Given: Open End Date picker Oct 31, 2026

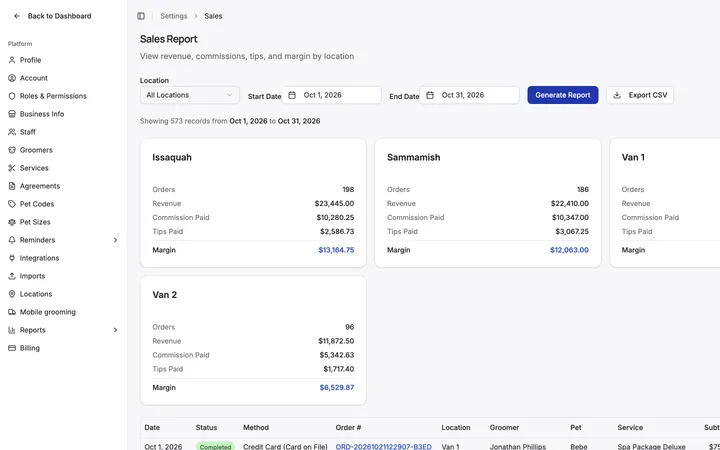Looking at the screenshot, I should pos(469,95).
